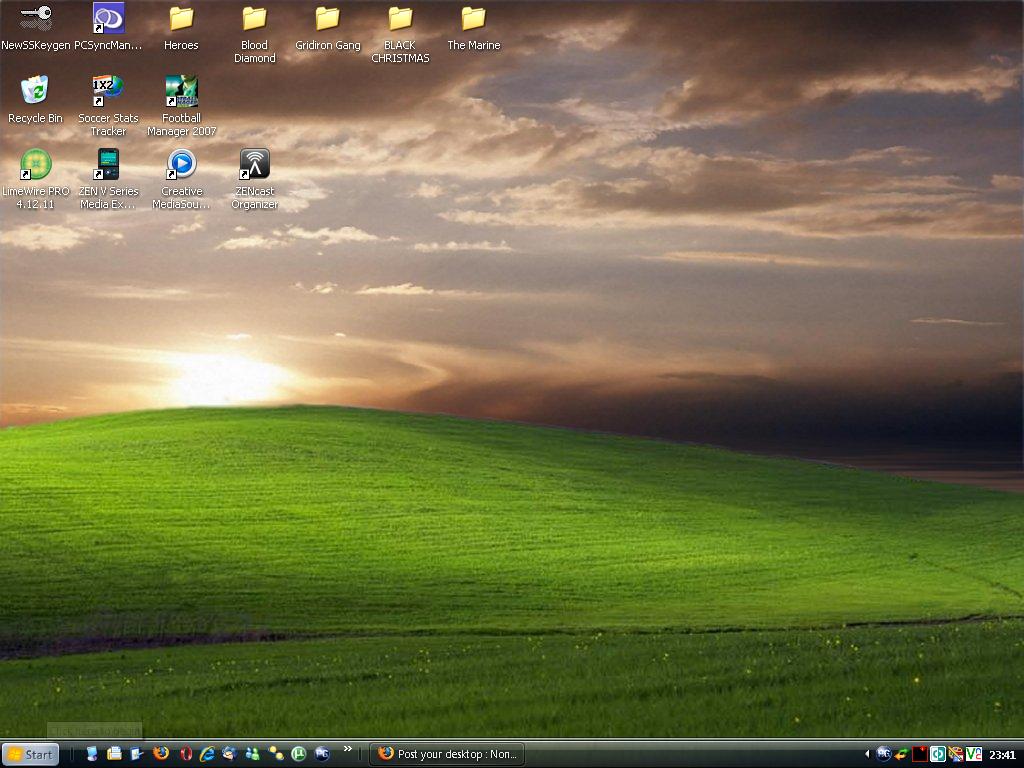Select the ZEN V Series Media Explorer shortcut

108,180
